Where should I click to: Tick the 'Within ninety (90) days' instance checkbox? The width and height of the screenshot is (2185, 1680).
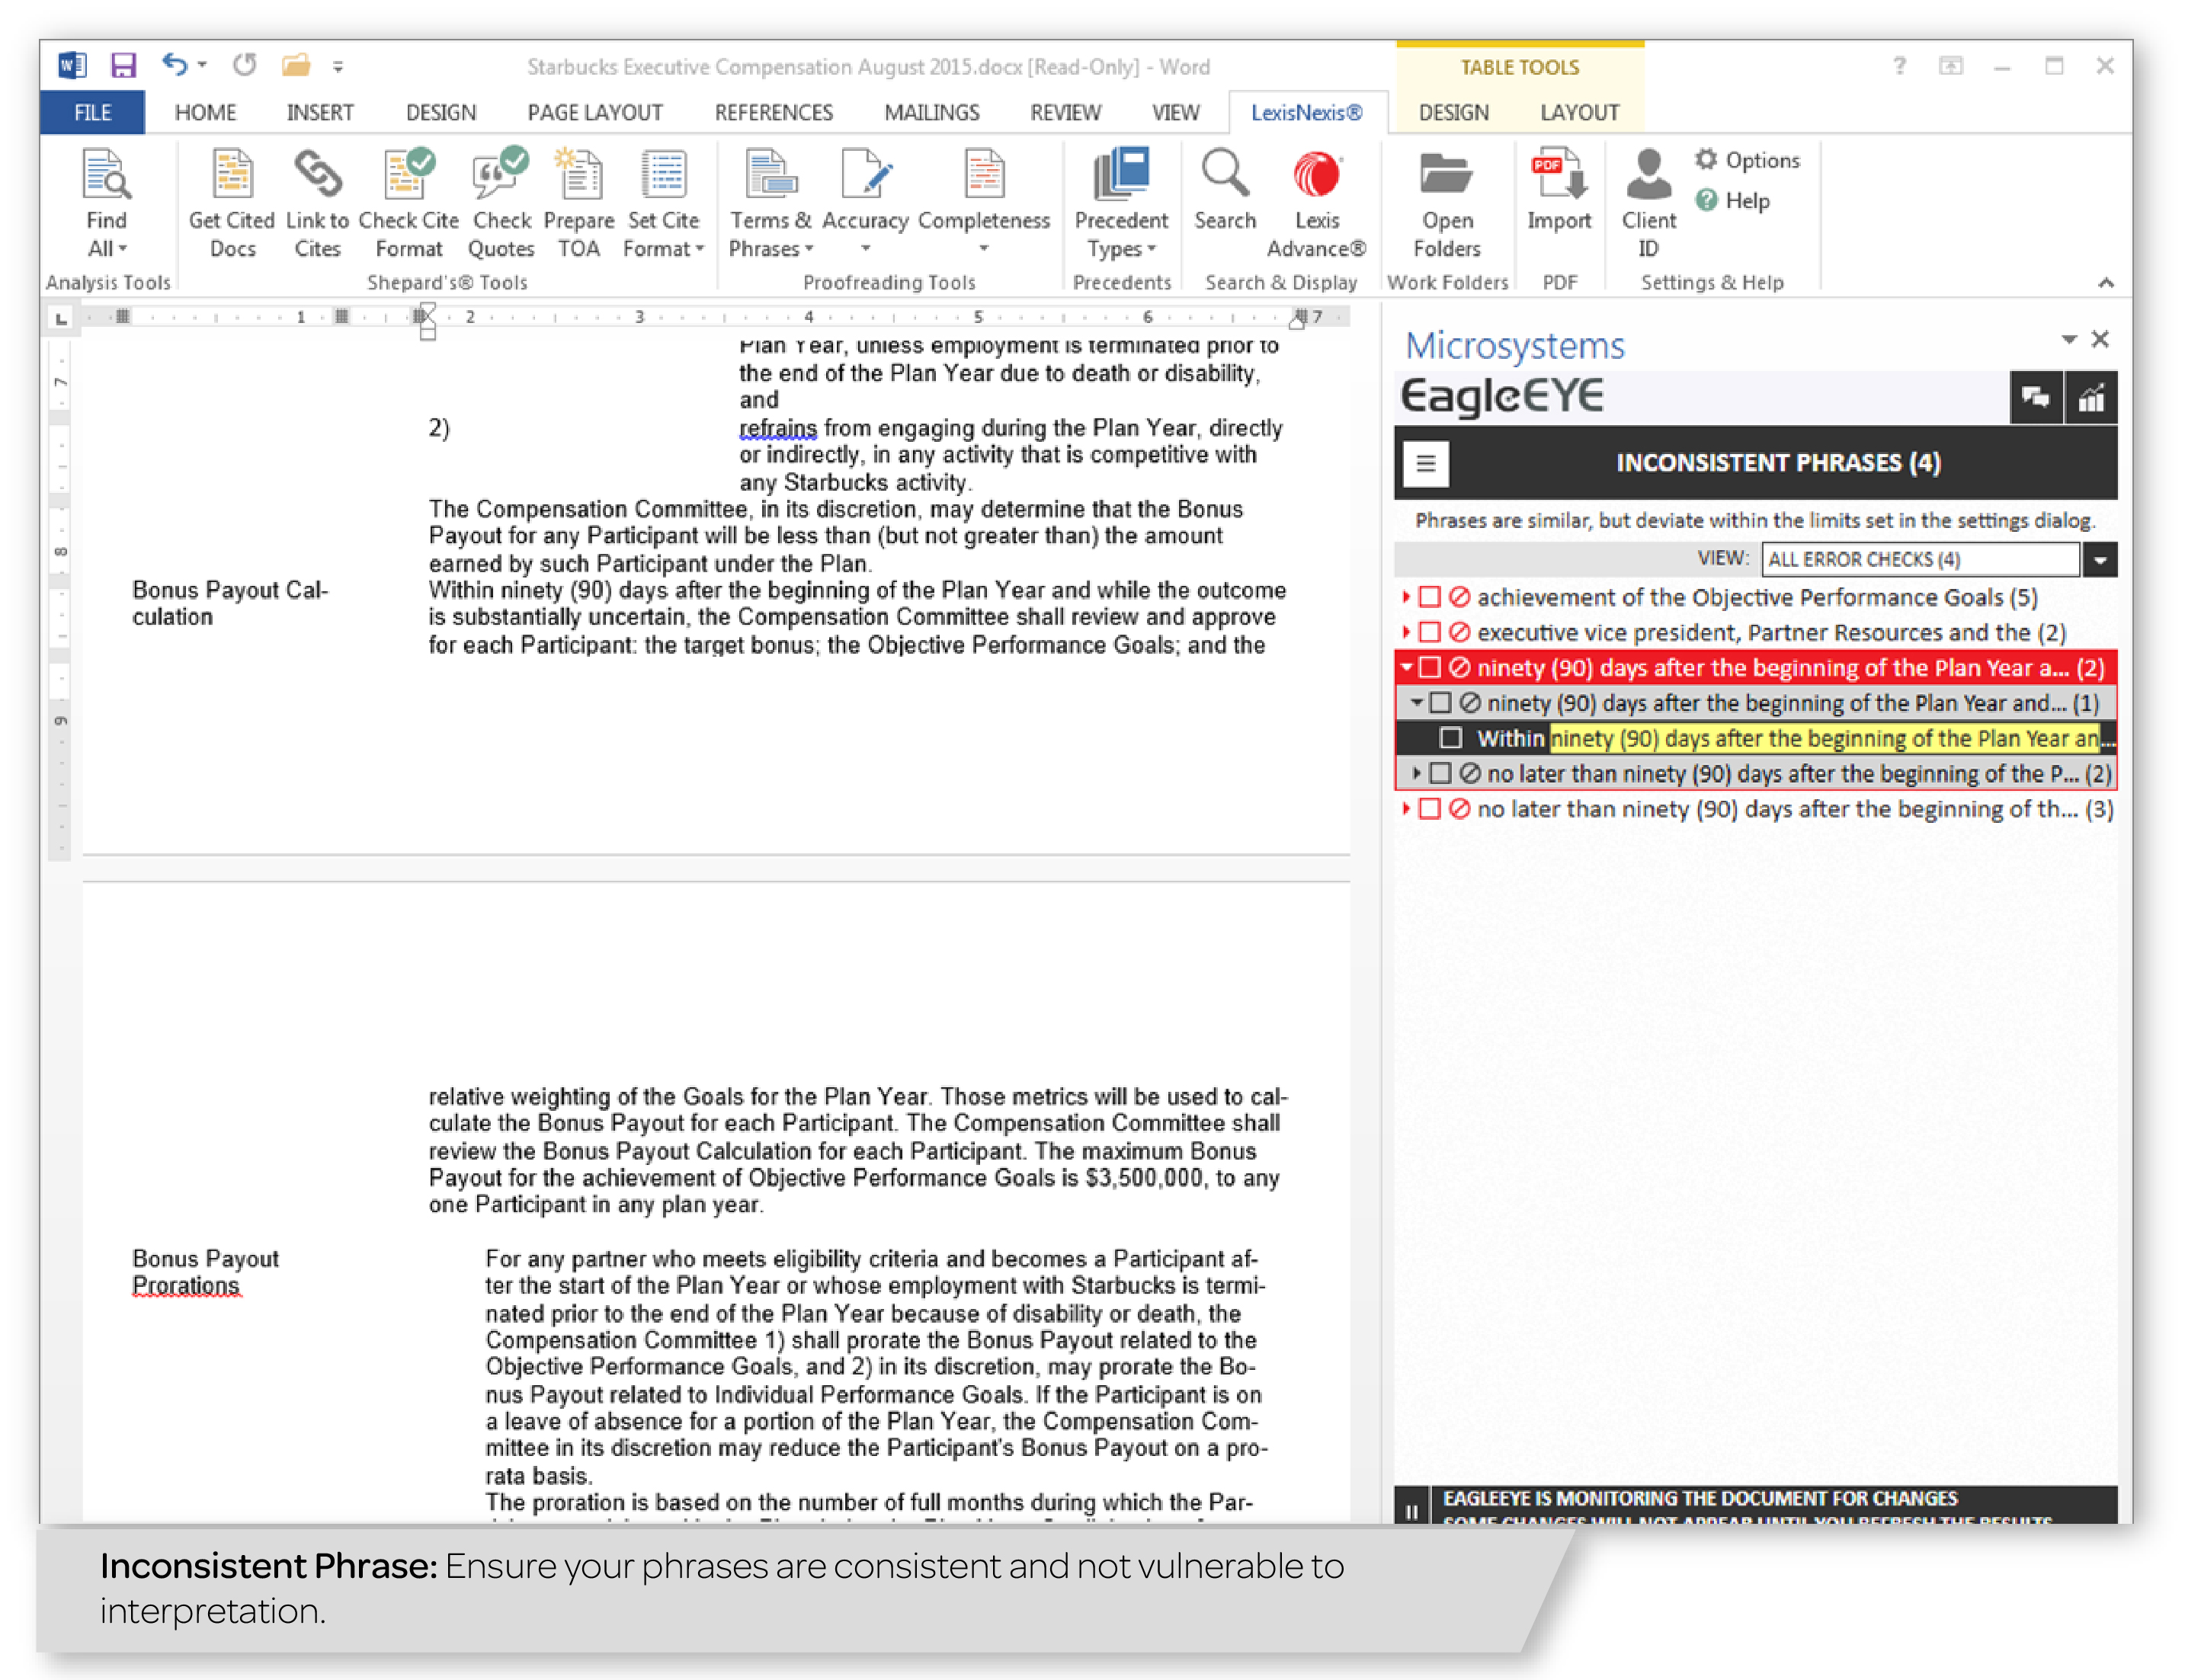pyautogui.click(x=1450, y=738)
